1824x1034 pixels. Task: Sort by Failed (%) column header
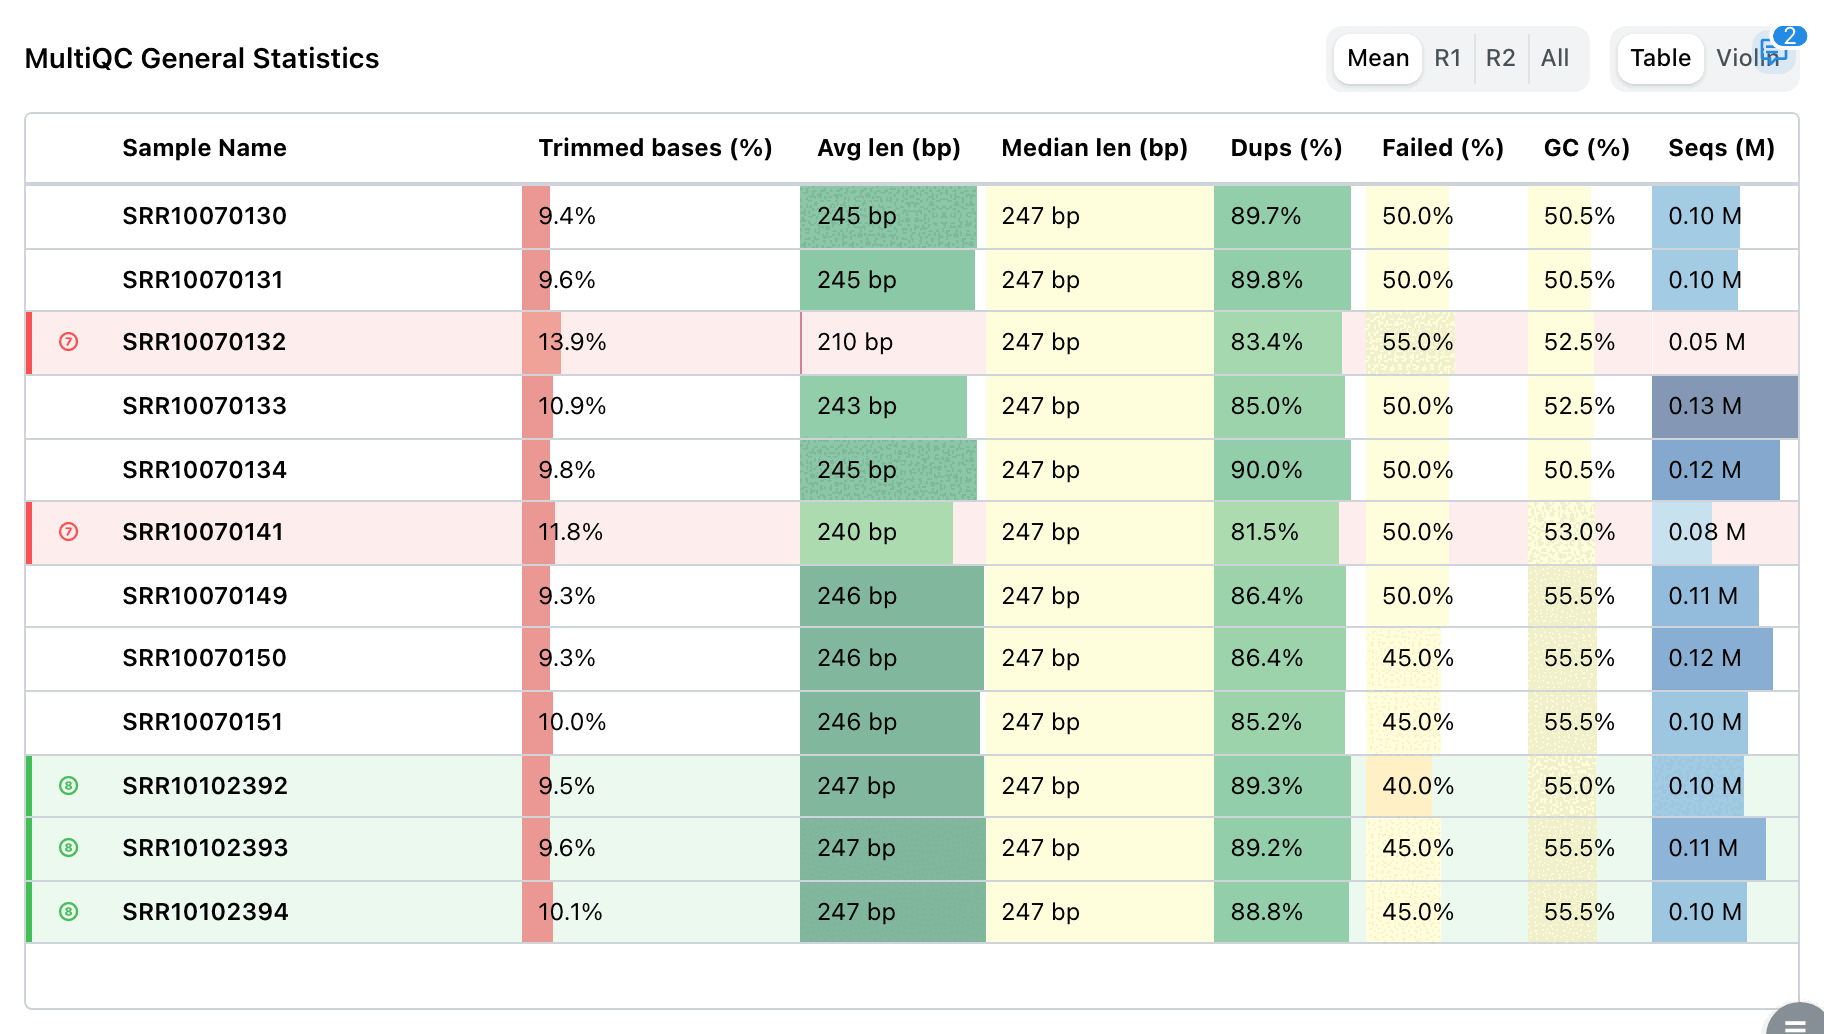click(x=1443, y=148)
